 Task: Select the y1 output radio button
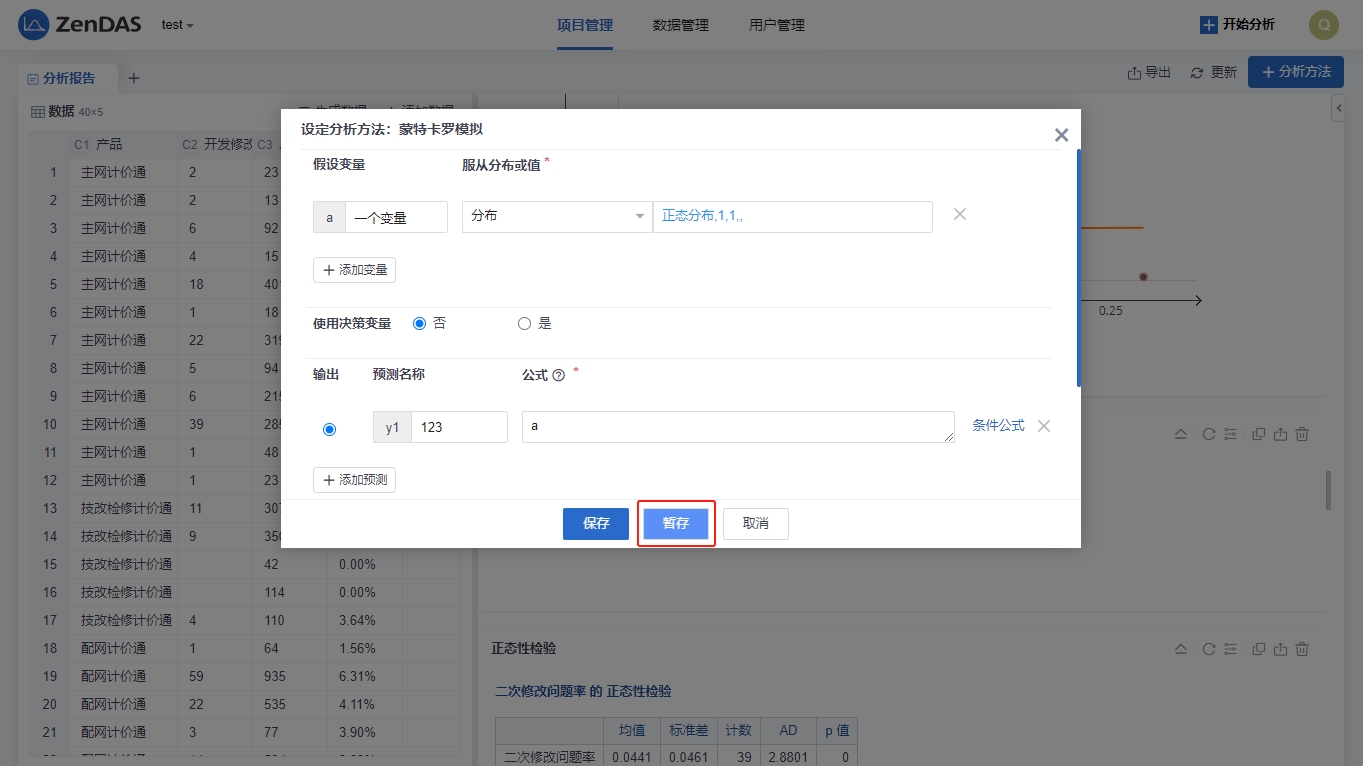tap(329, 429)
